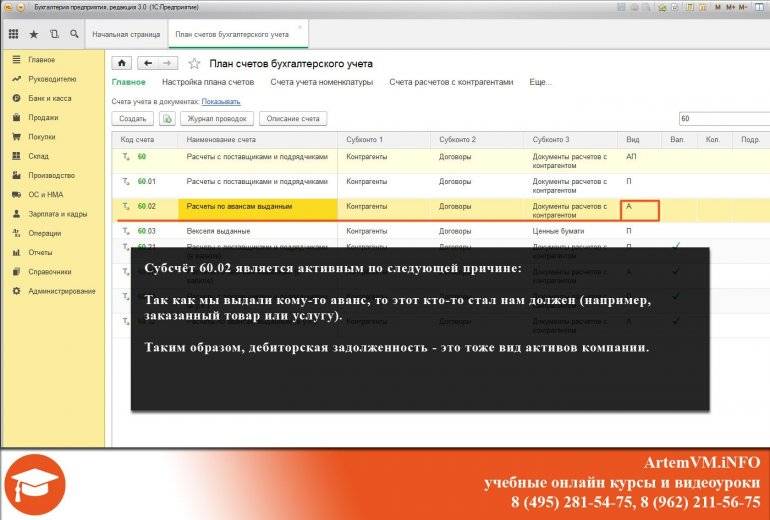Go back with the left arrow button
770x520 pixels.
[x=148, y=63]
